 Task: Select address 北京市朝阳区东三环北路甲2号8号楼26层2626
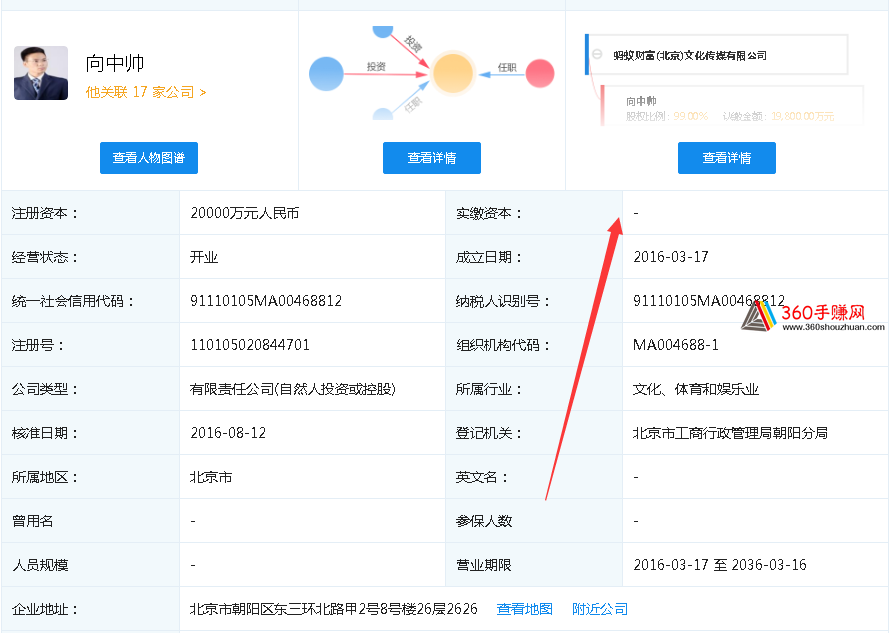(333, 609)
